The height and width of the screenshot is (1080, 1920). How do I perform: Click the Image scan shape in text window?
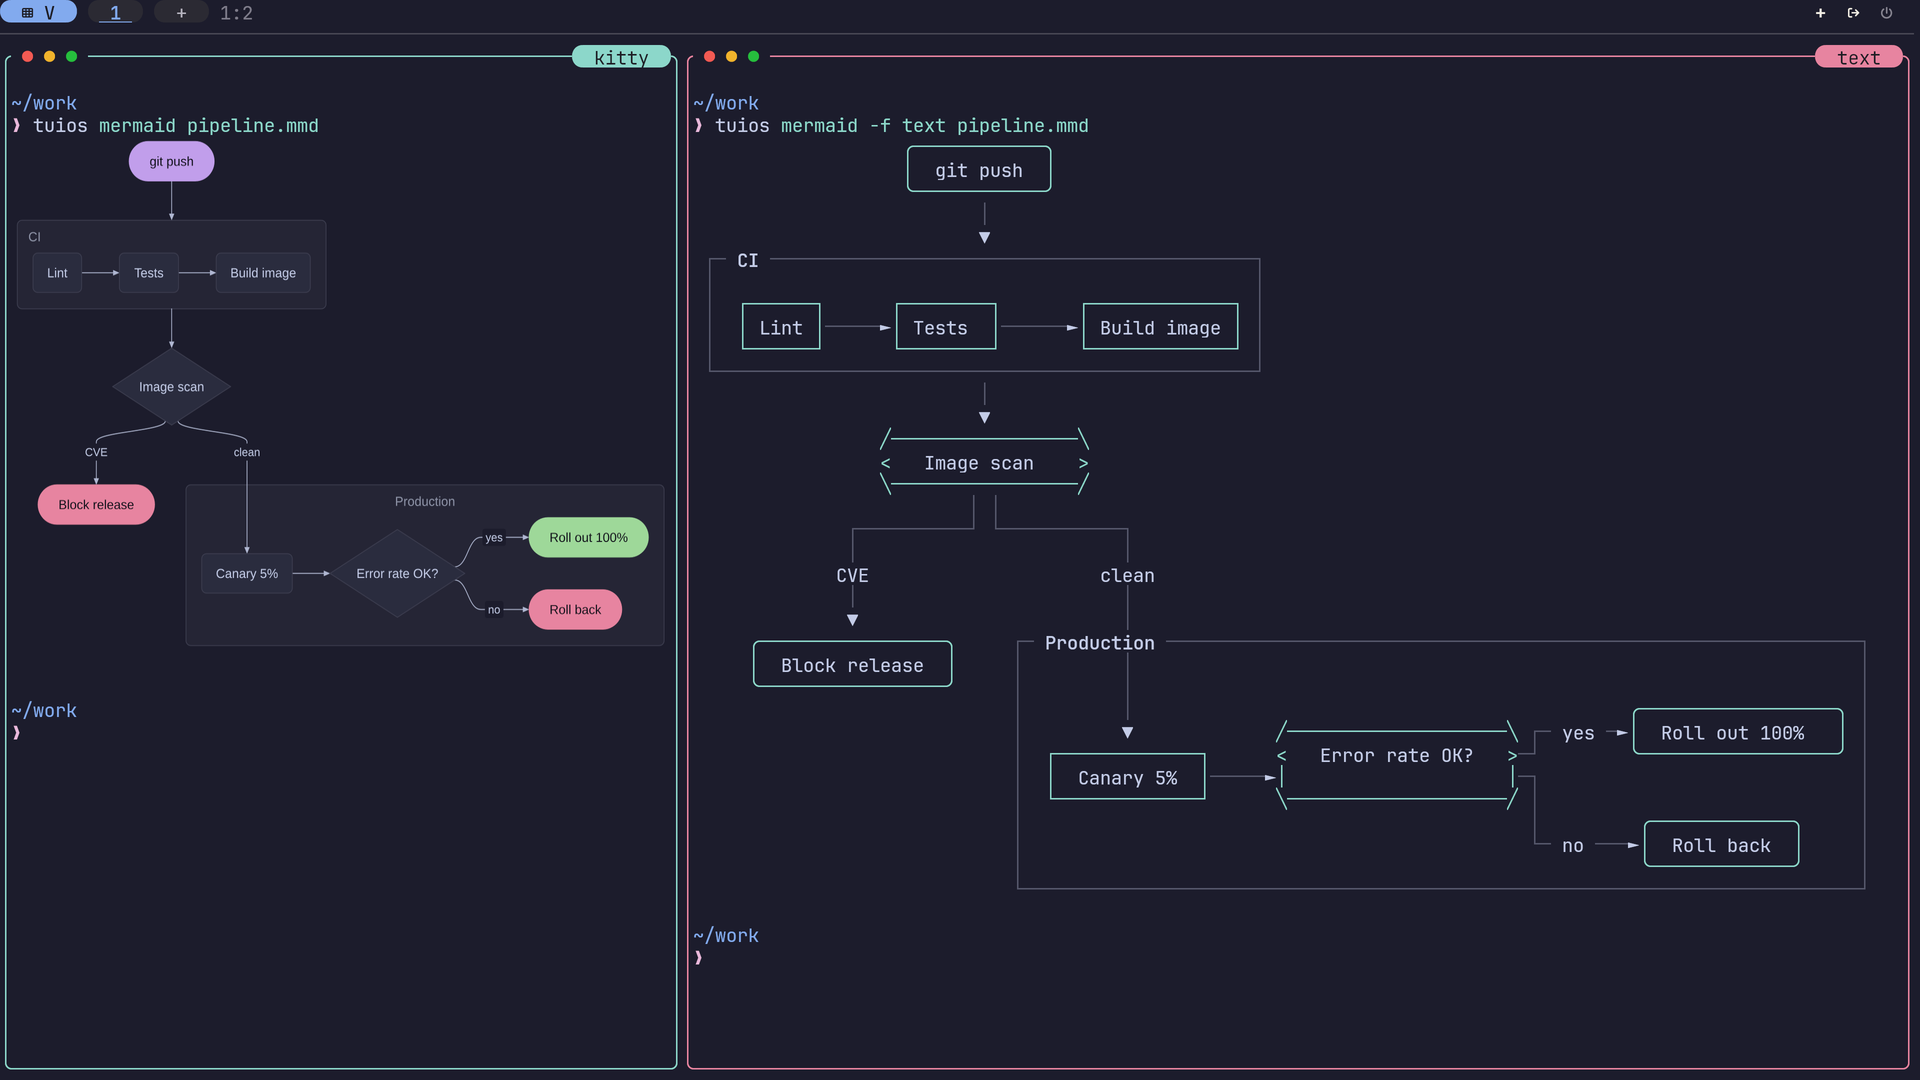tap(984, 463)
